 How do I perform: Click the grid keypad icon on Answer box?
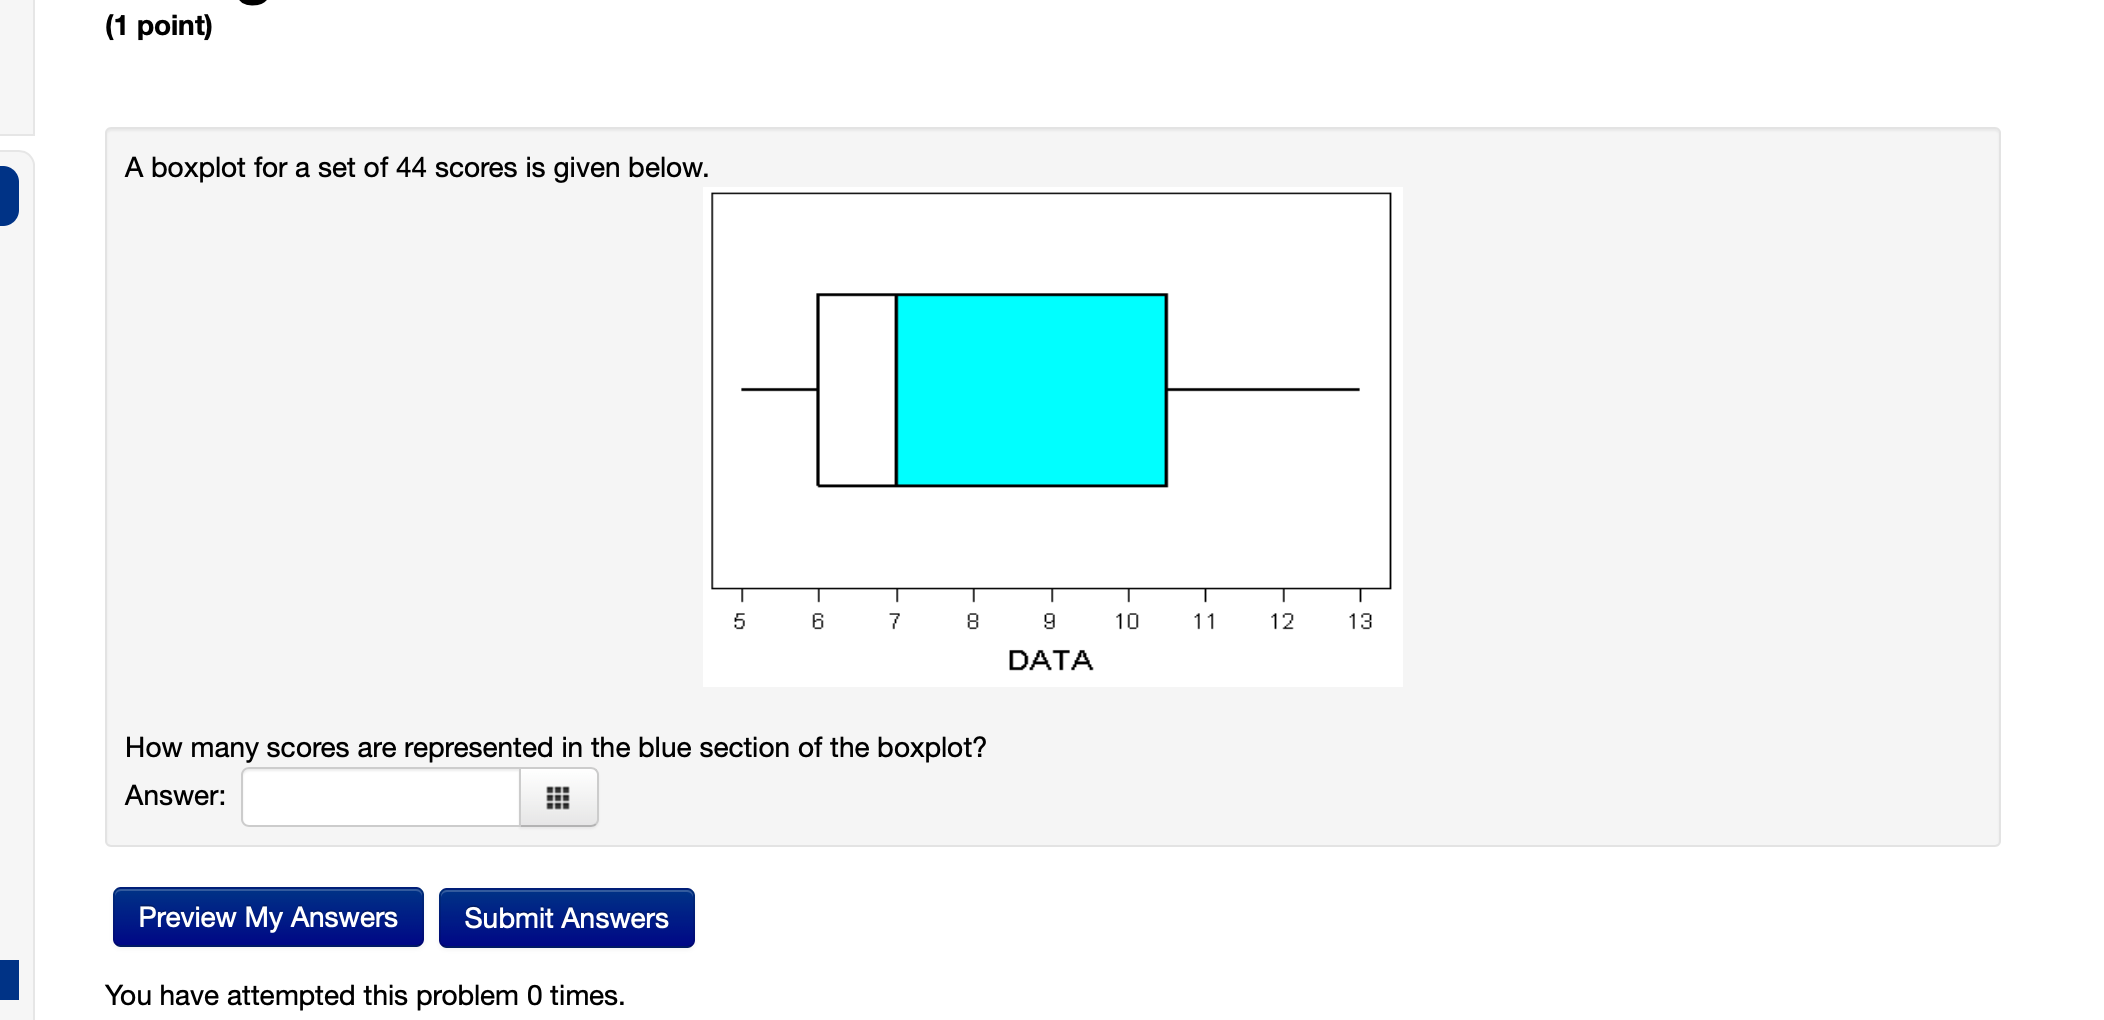(x=557, y=797)
